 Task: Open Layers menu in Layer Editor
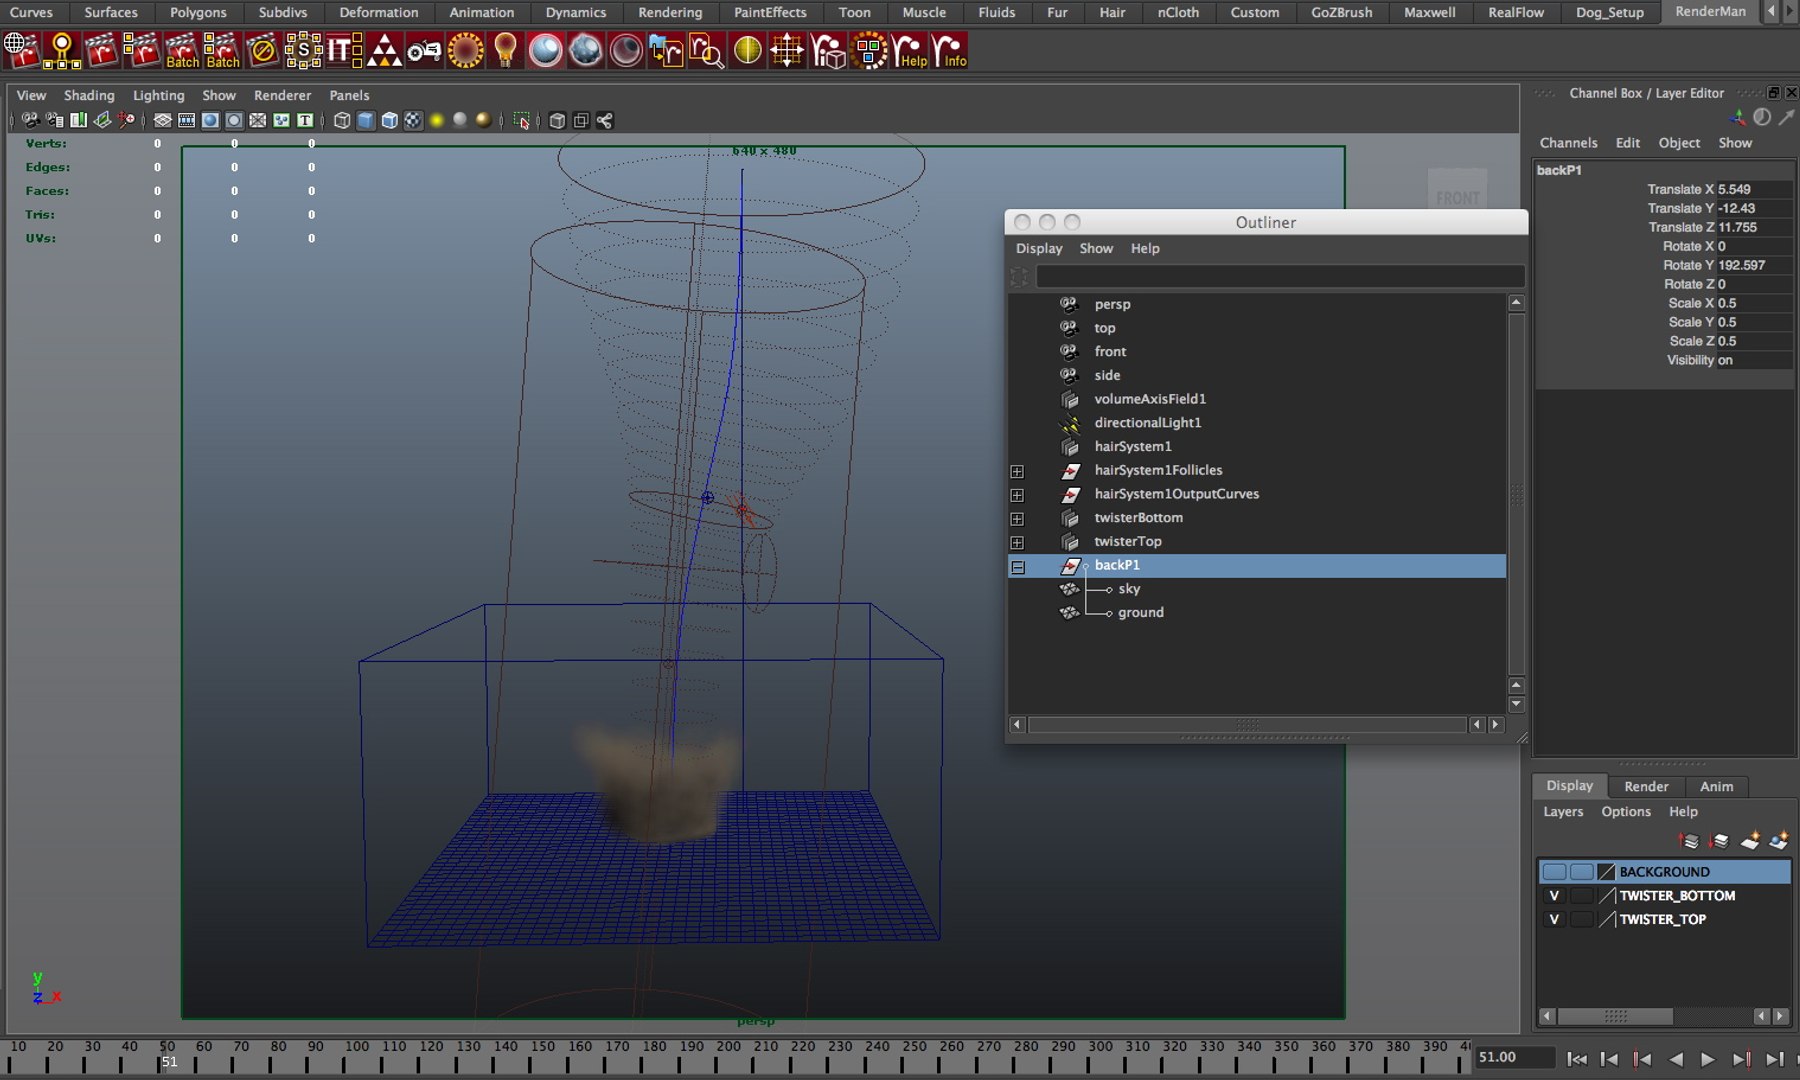pos(1563,812)
